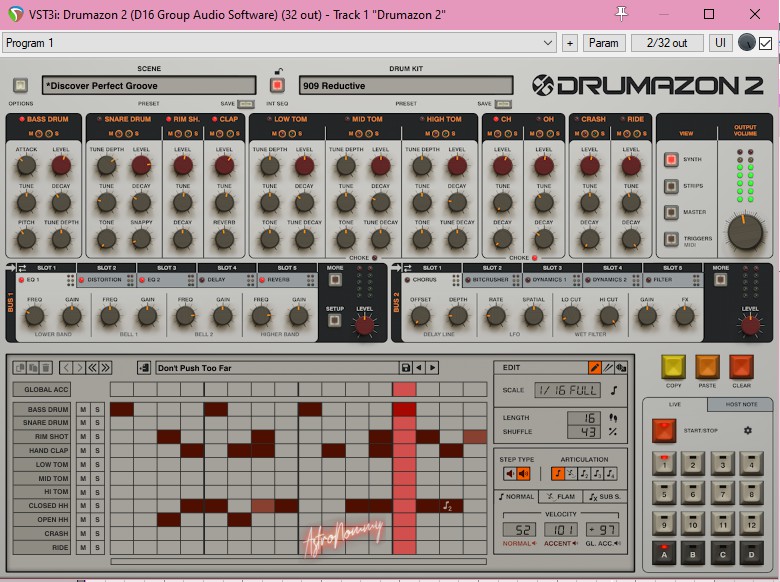This screenshot has width=780, height=582.
Task: Enable Synth view button
Action: 671,160
